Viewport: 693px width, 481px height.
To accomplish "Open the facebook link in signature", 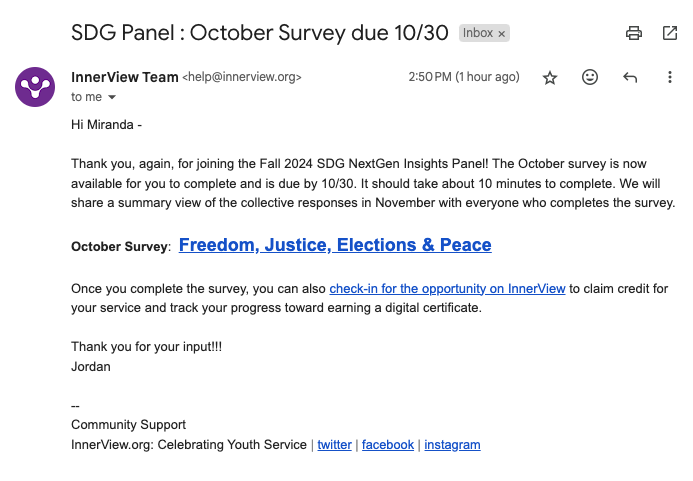I will tap(388, 445).
